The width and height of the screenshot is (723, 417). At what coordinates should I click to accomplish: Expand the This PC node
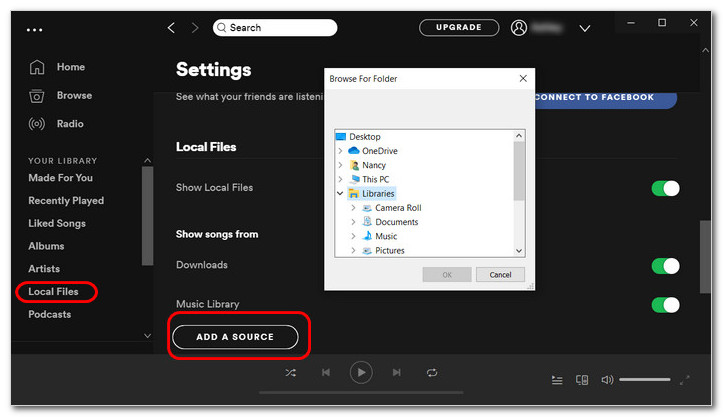(340, 179)
